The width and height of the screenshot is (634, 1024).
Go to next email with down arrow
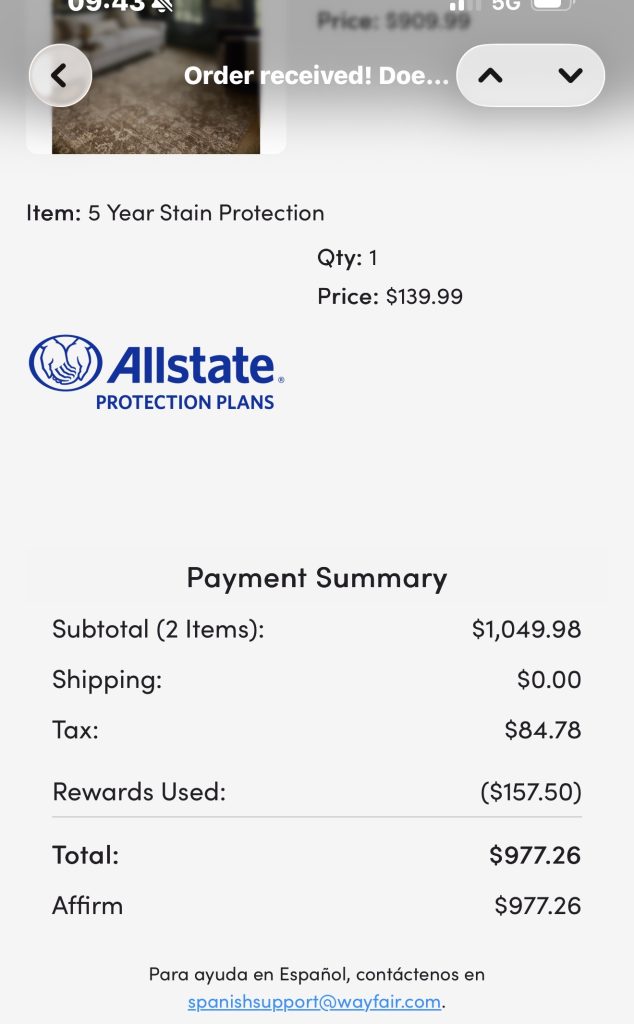(x=570, y=76)
